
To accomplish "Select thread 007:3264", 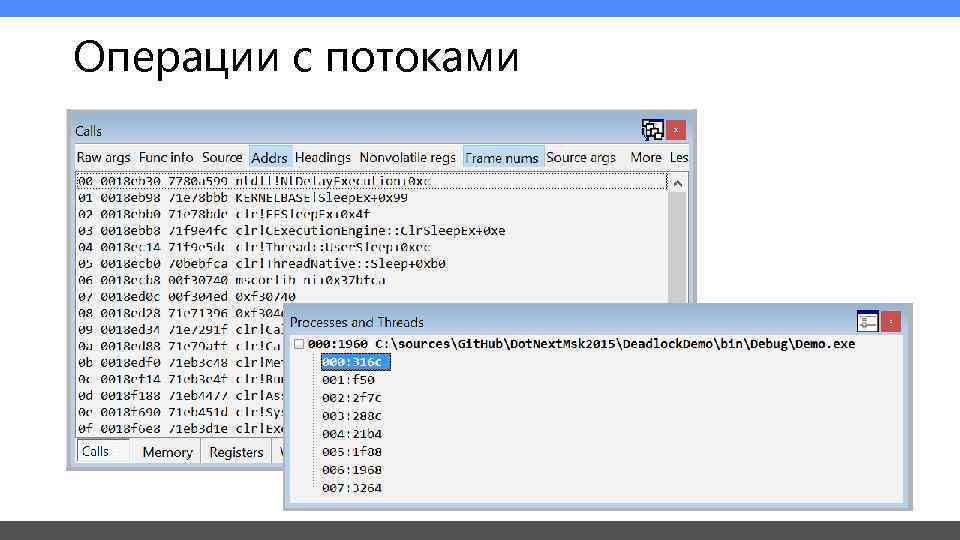I will pos(352,488).
